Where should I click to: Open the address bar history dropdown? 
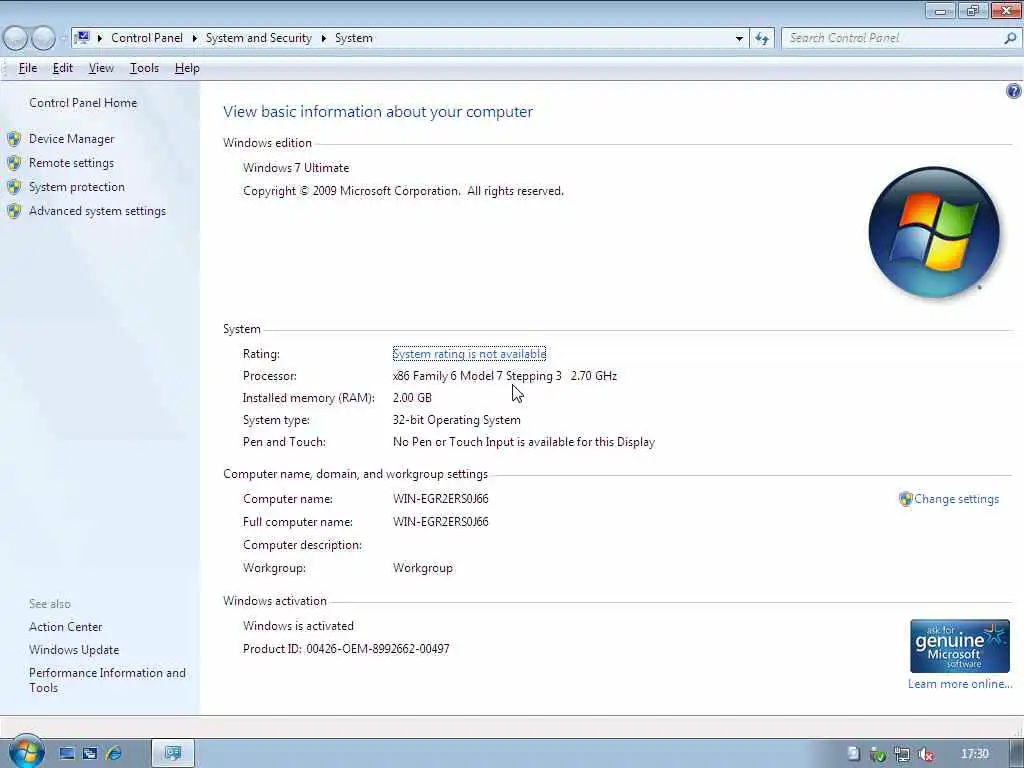click(x=739, y=39)
